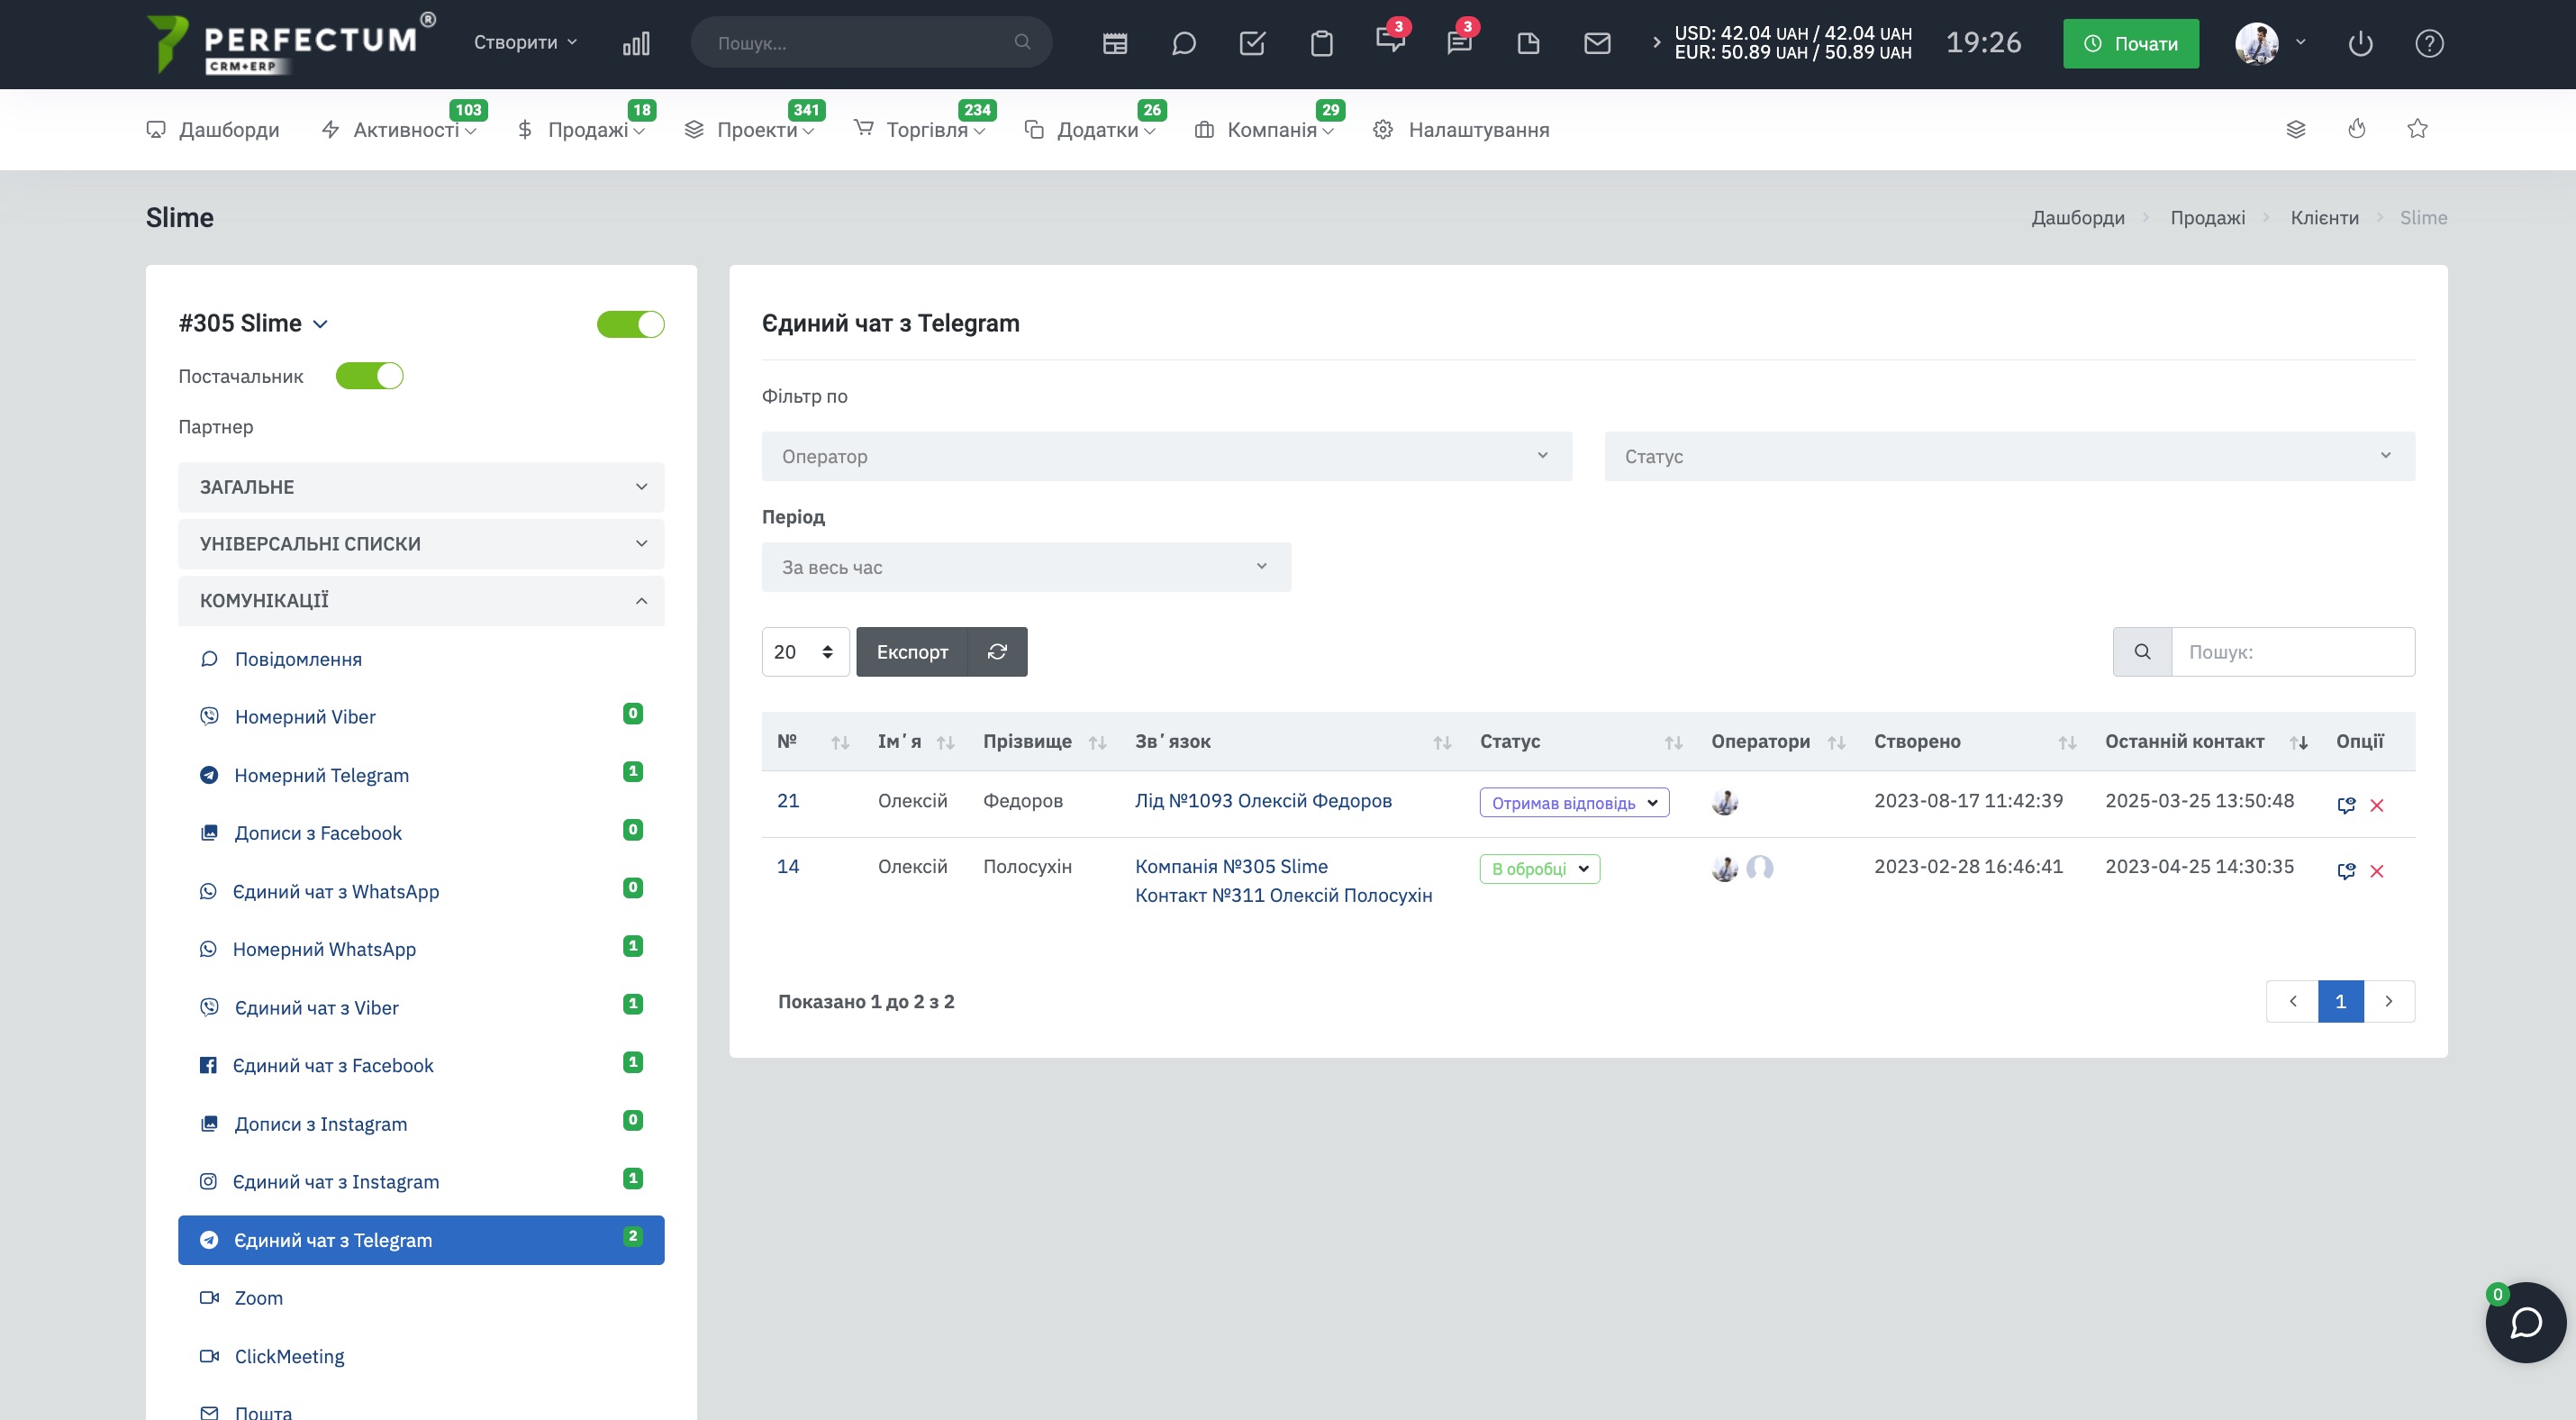Open the Період 'За весь час' dropdown
The height and width of the screenshot is (1420, 2576).
point(1026,567)
